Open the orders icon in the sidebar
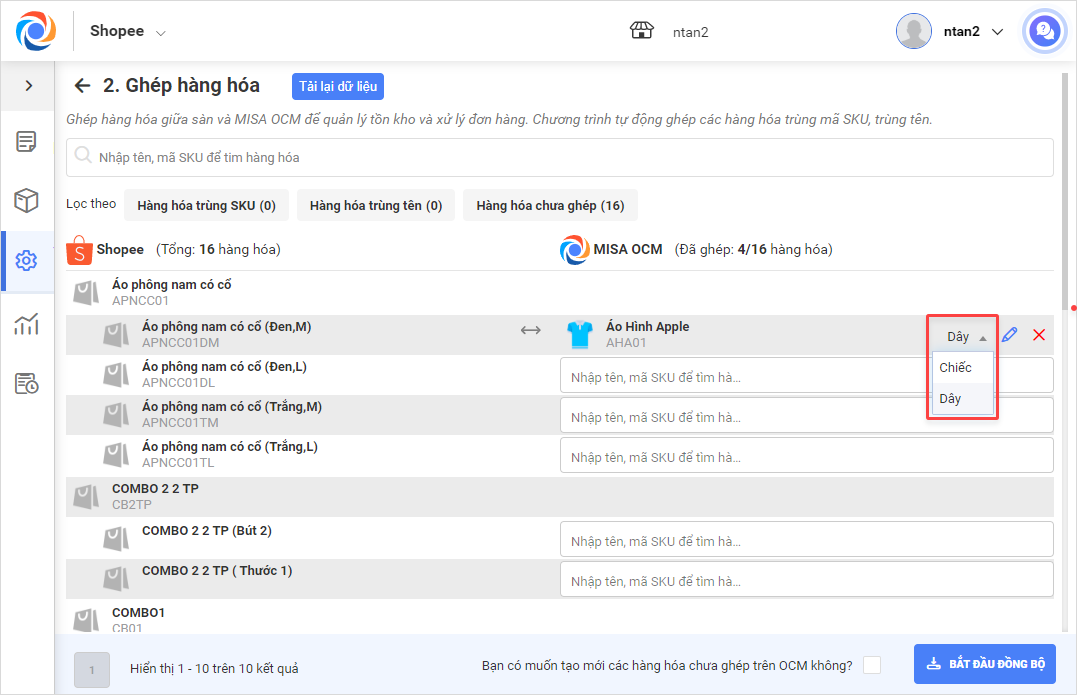Viewport: 1077px width, 695px height. click(x=27, y=142)
